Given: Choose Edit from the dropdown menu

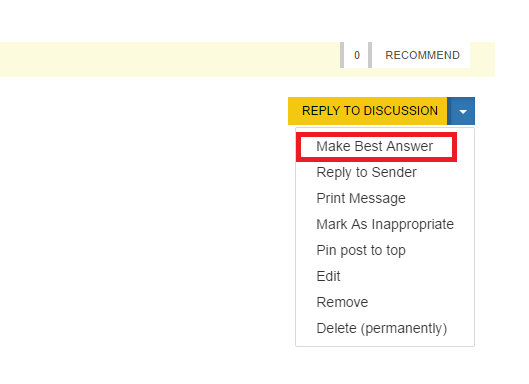Looking at the screenshot, I should click(328, 276).
